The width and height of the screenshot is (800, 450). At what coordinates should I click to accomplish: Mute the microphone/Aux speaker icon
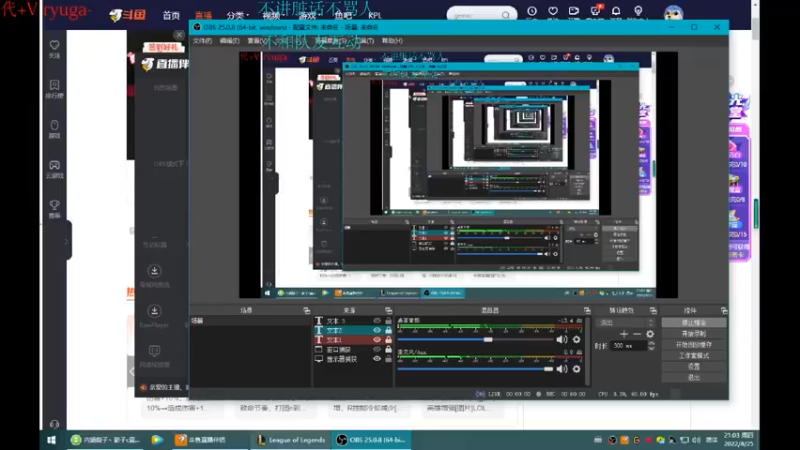[x=562, y=369]
